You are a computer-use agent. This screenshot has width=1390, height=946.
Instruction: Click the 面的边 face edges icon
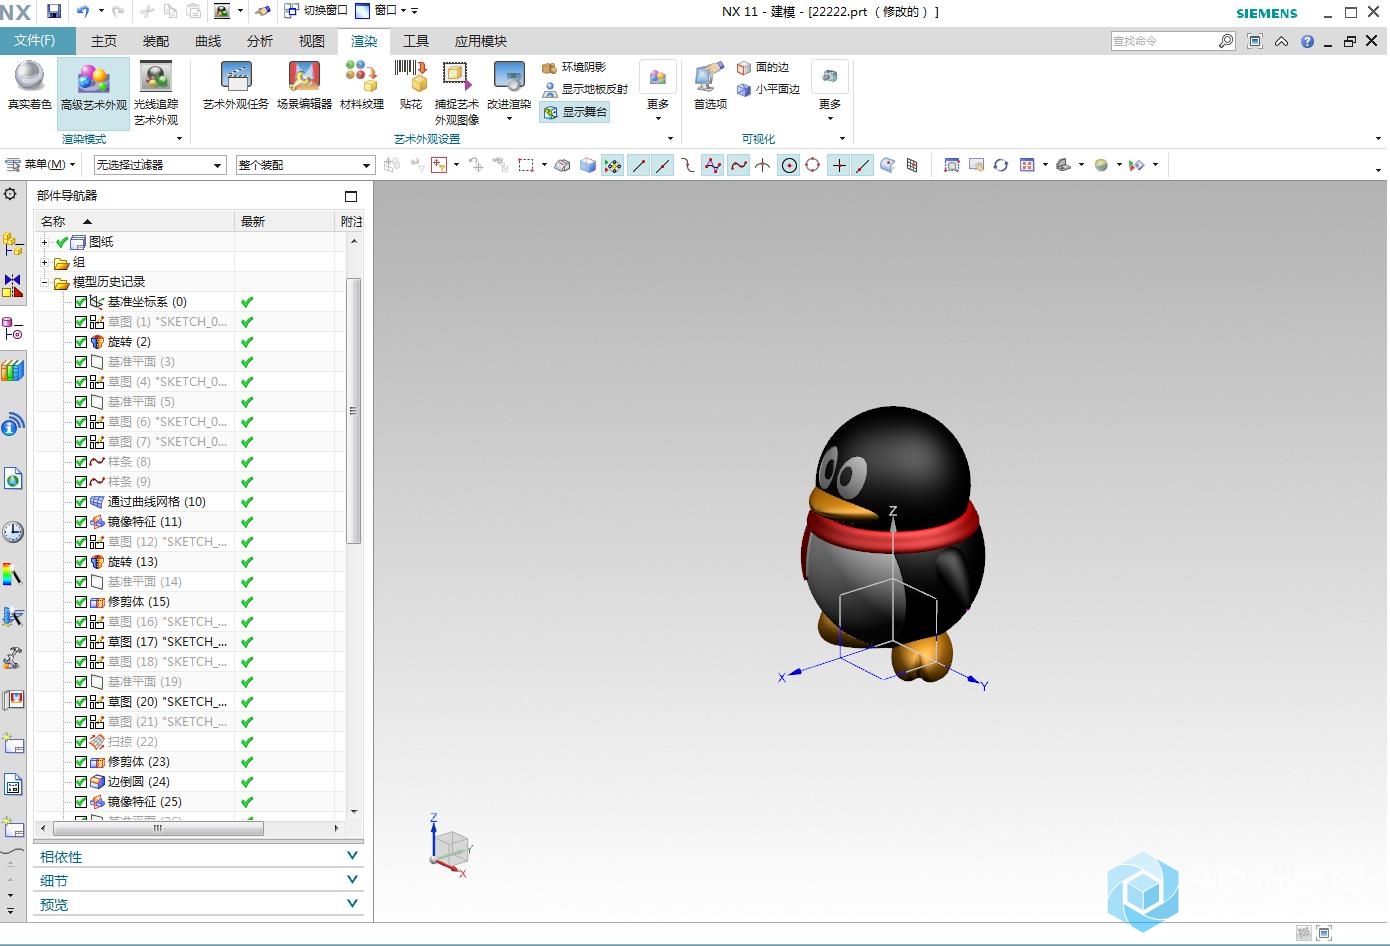(x=744, y=67)
